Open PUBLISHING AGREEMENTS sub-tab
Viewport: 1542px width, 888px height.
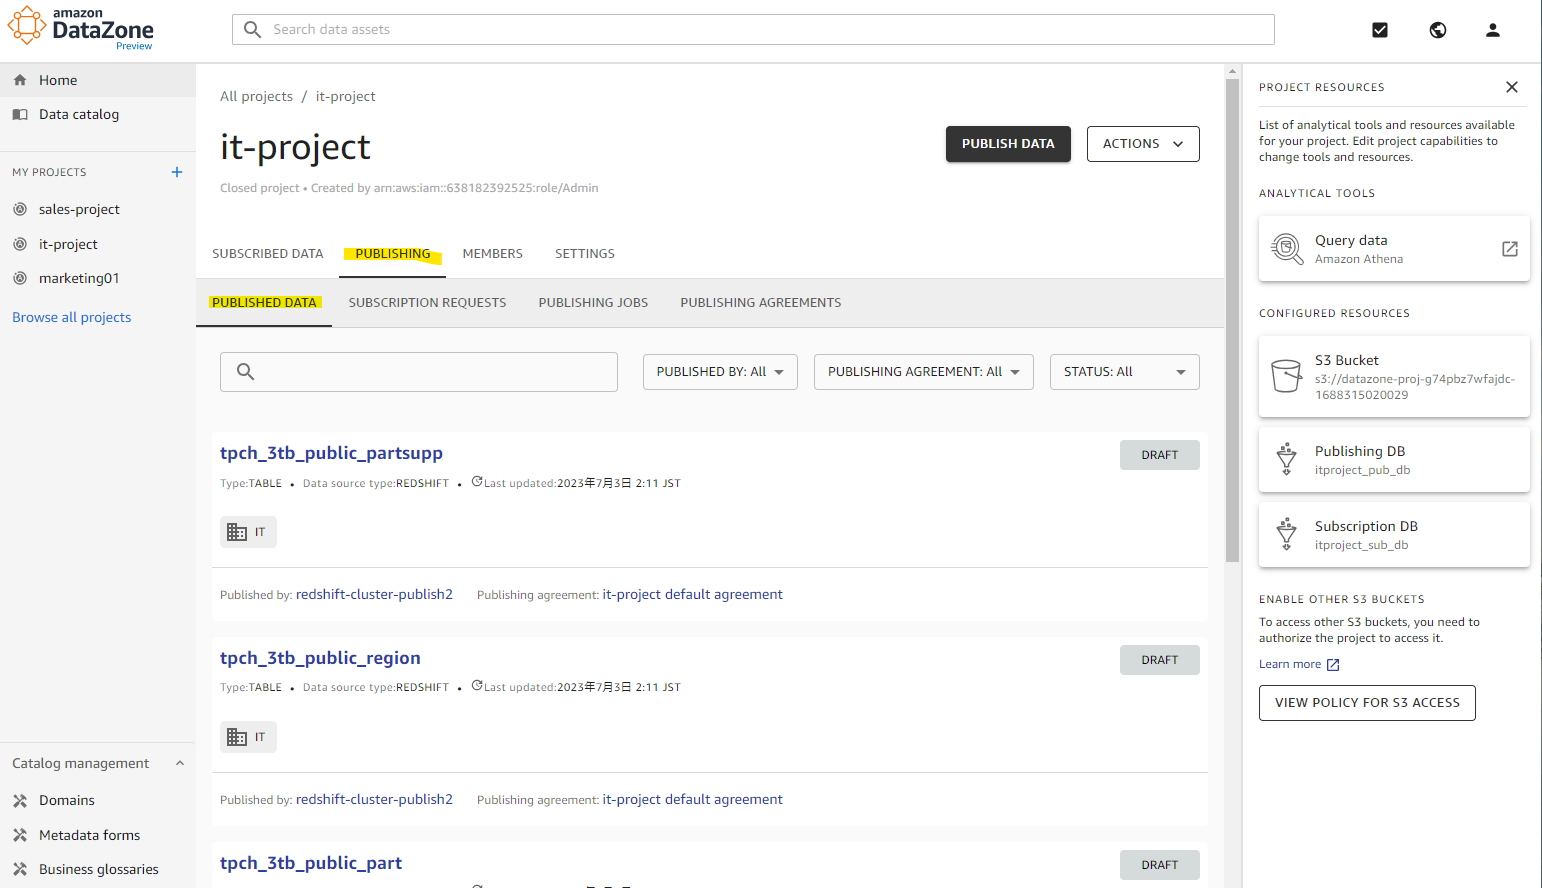pyautogui.click(x=761, y=303)
